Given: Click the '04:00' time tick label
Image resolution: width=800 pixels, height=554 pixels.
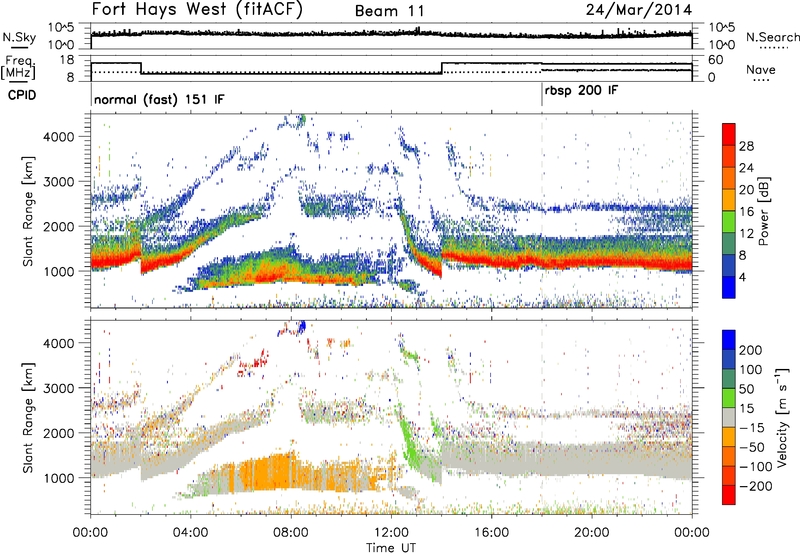Looking at the screenshot, I should coord(191,533).
